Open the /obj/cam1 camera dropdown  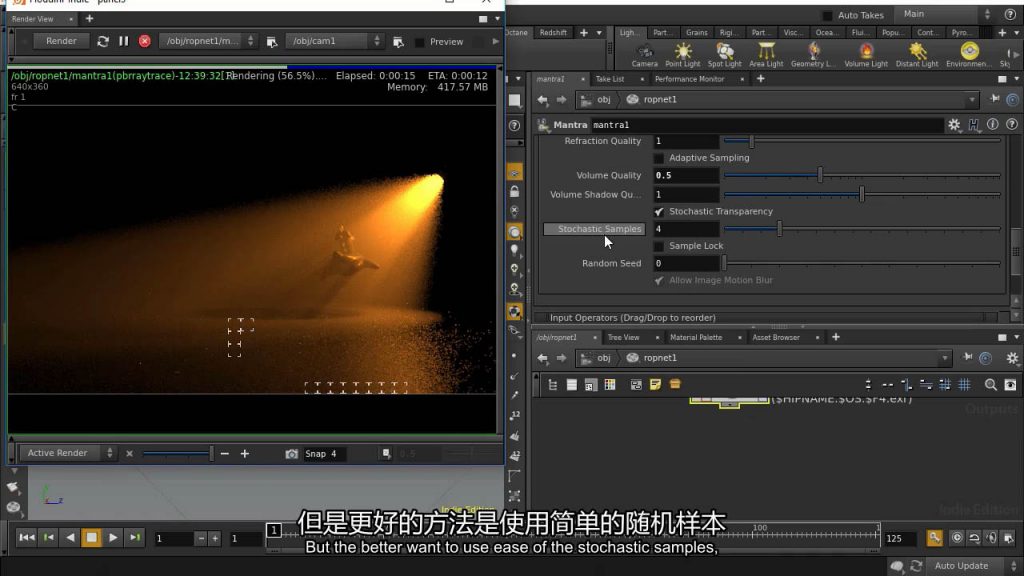[334, 40]
